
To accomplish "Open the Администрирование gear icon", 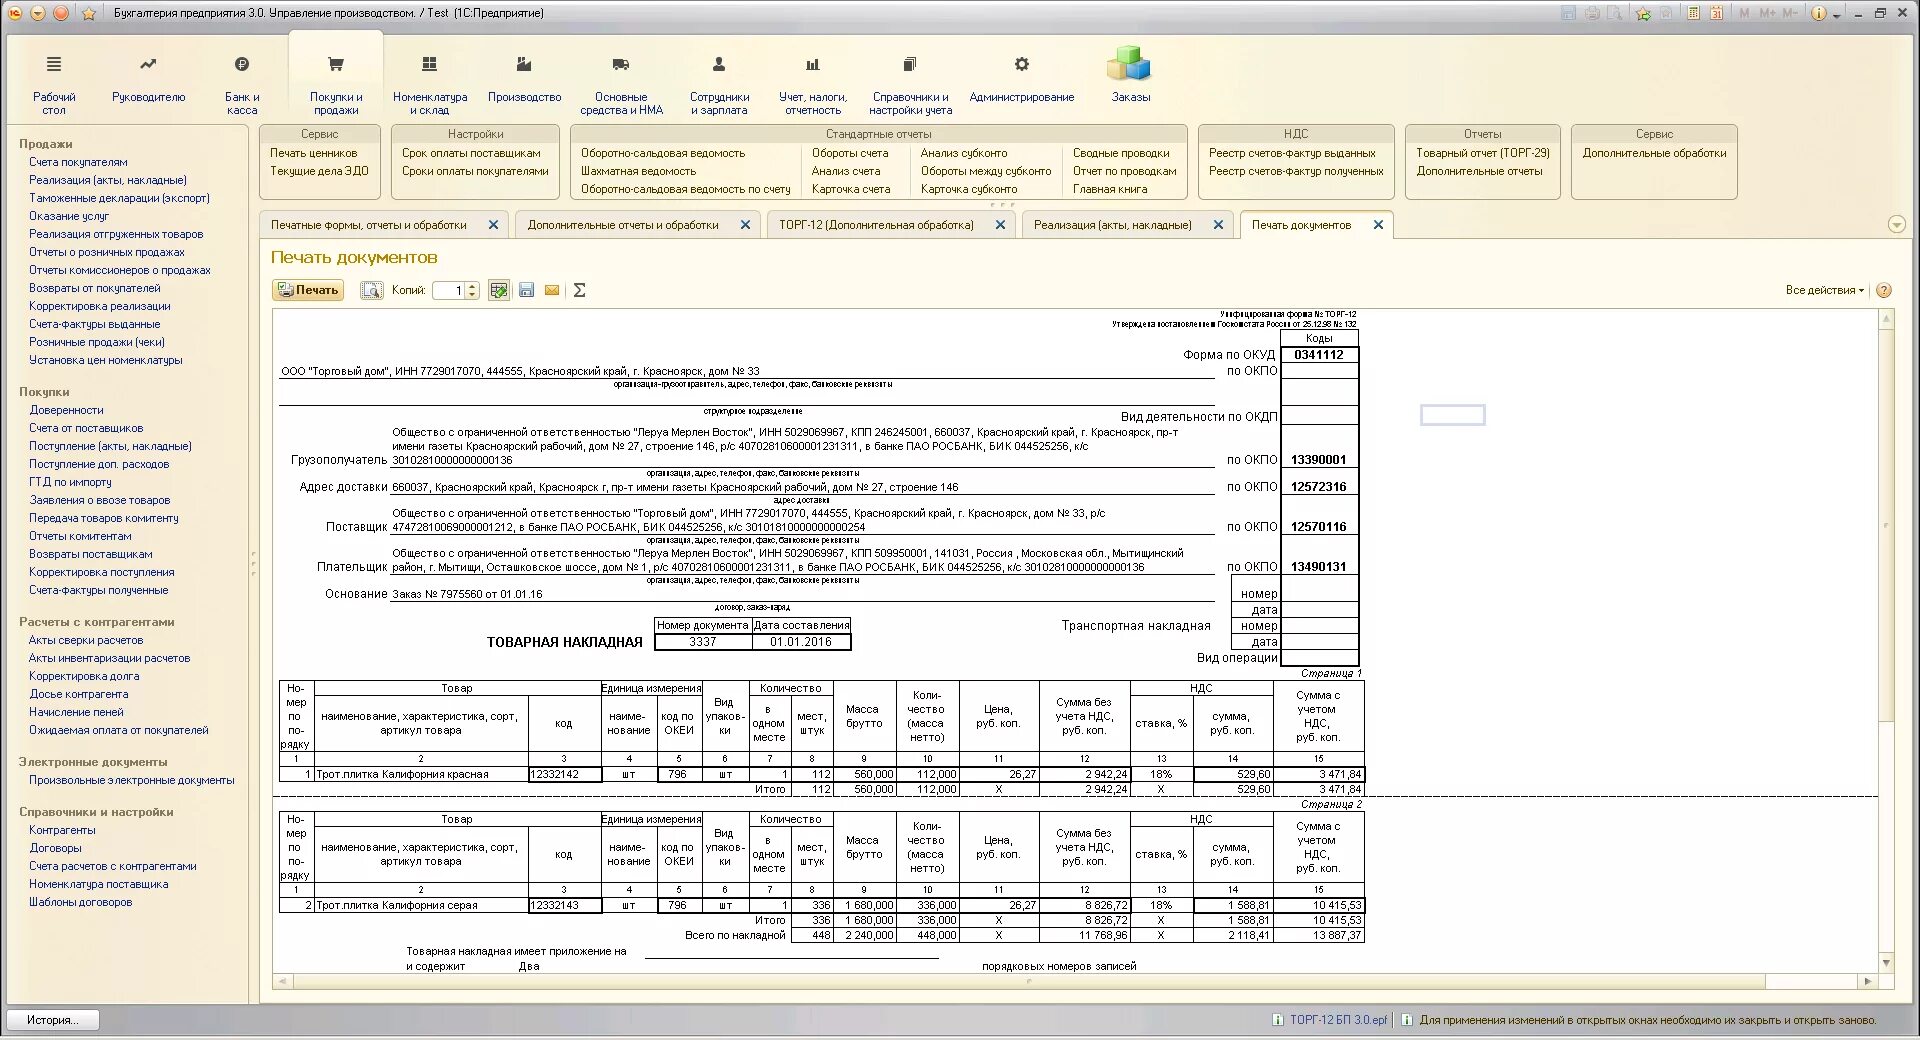I will (1022, 64).
